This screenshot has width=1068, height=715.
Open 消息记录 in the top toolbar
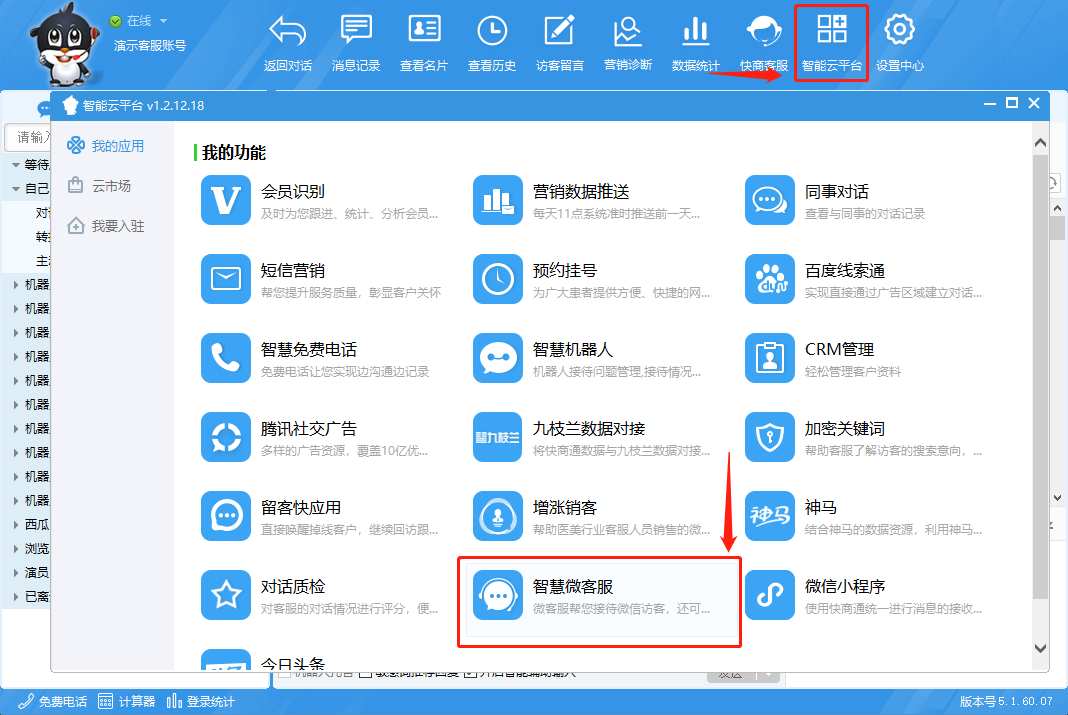coord(356,42)
